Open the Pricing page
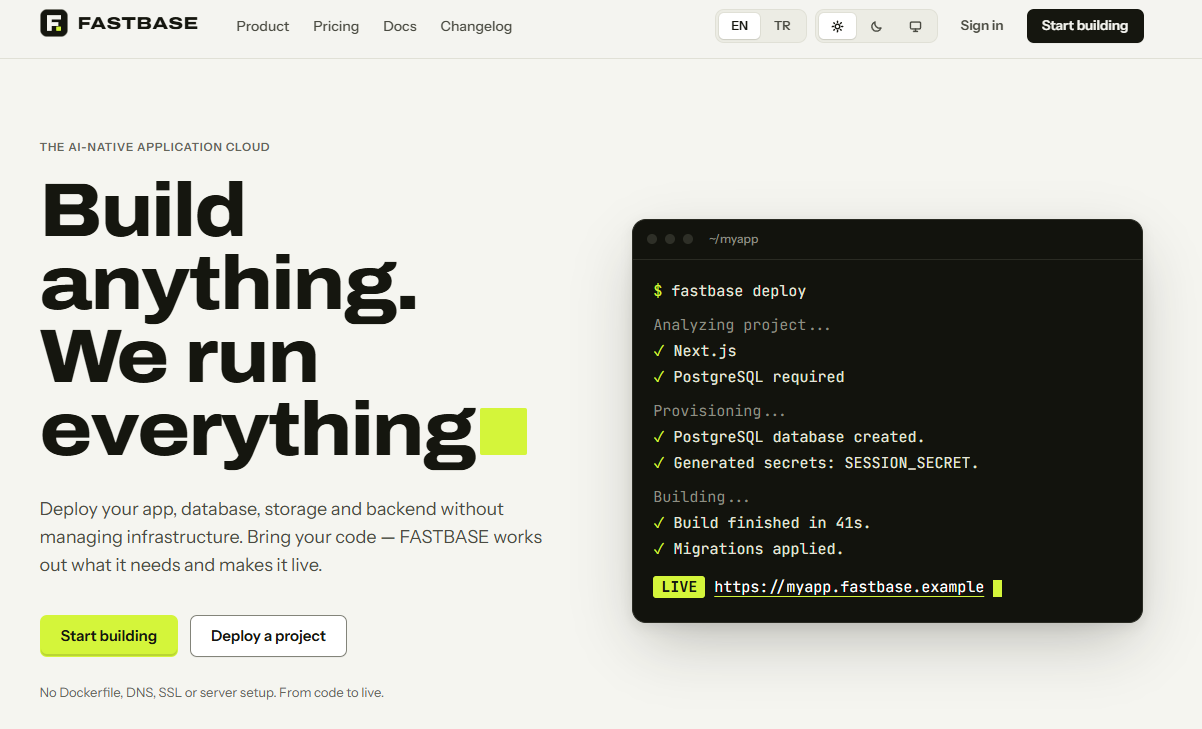This screenshot has height=729, width=1202. [x=336, y=26]
